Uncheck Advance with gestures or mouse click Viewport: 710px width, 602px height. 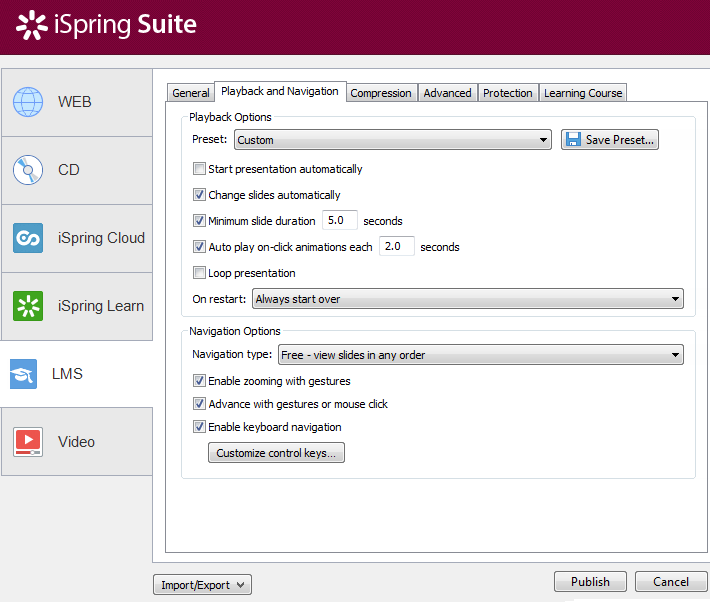click(199, 404)
